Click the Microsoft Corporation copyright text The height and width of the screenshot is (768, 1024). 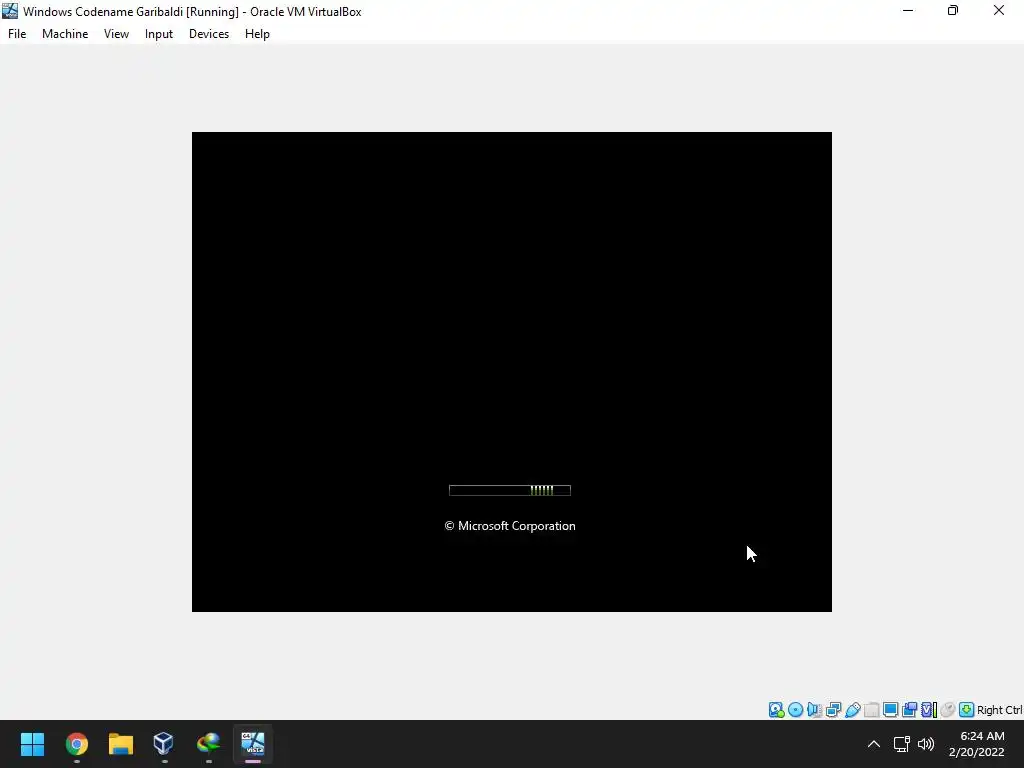[510, 526]
